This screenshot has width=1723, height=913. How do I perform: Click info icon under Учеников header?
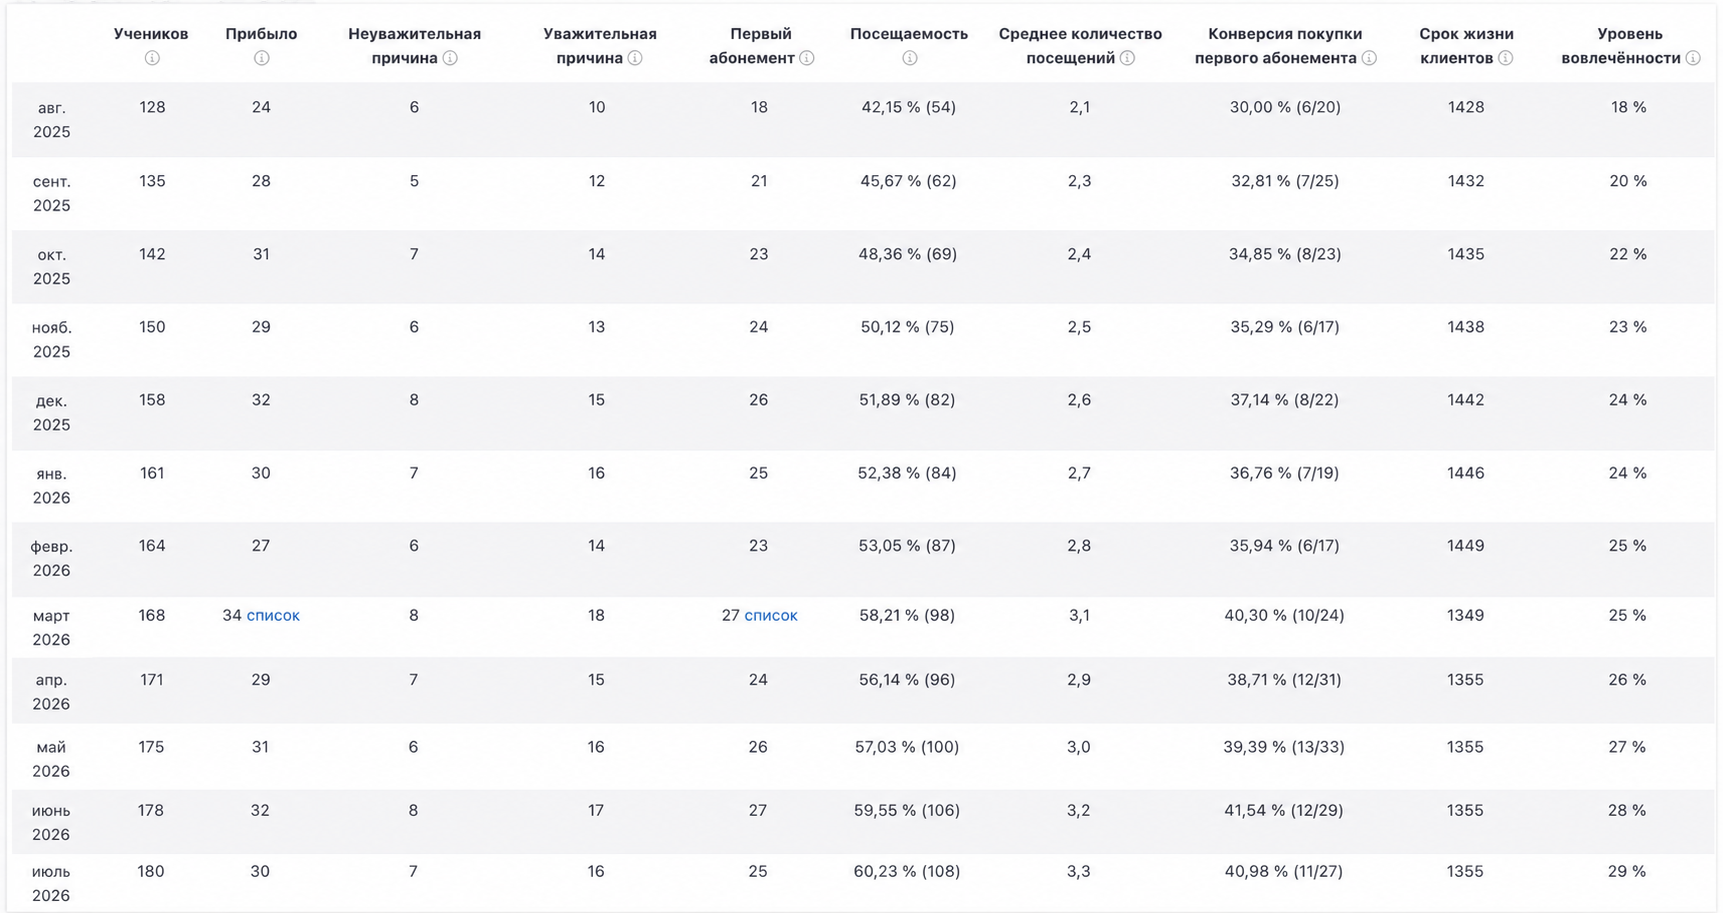click(152, 58)
